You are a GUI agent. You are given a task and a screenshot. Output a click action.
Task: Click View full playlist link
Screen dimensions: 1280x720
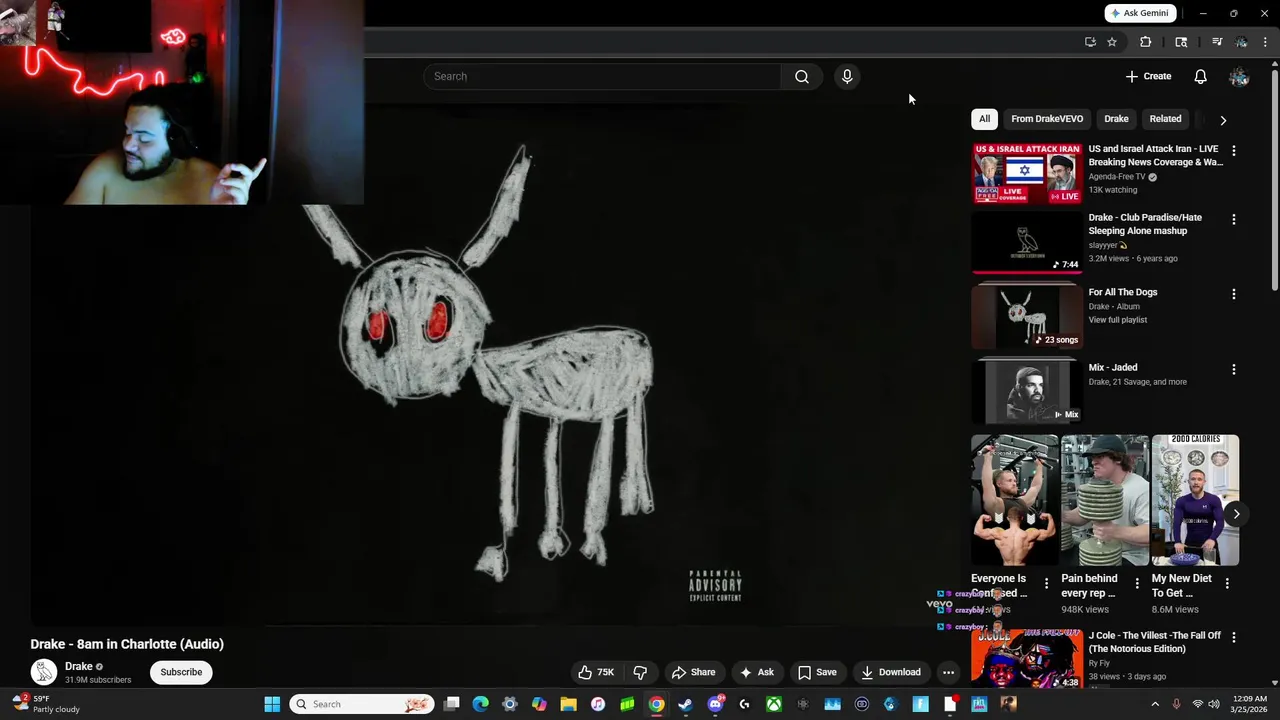(x=1117, y=320)
